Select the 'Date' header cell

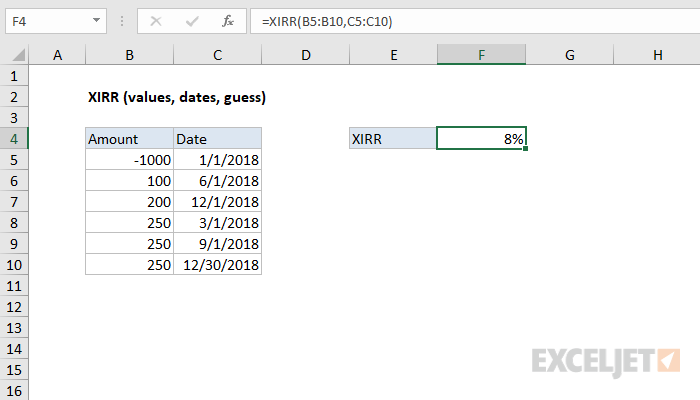[217, 139]
